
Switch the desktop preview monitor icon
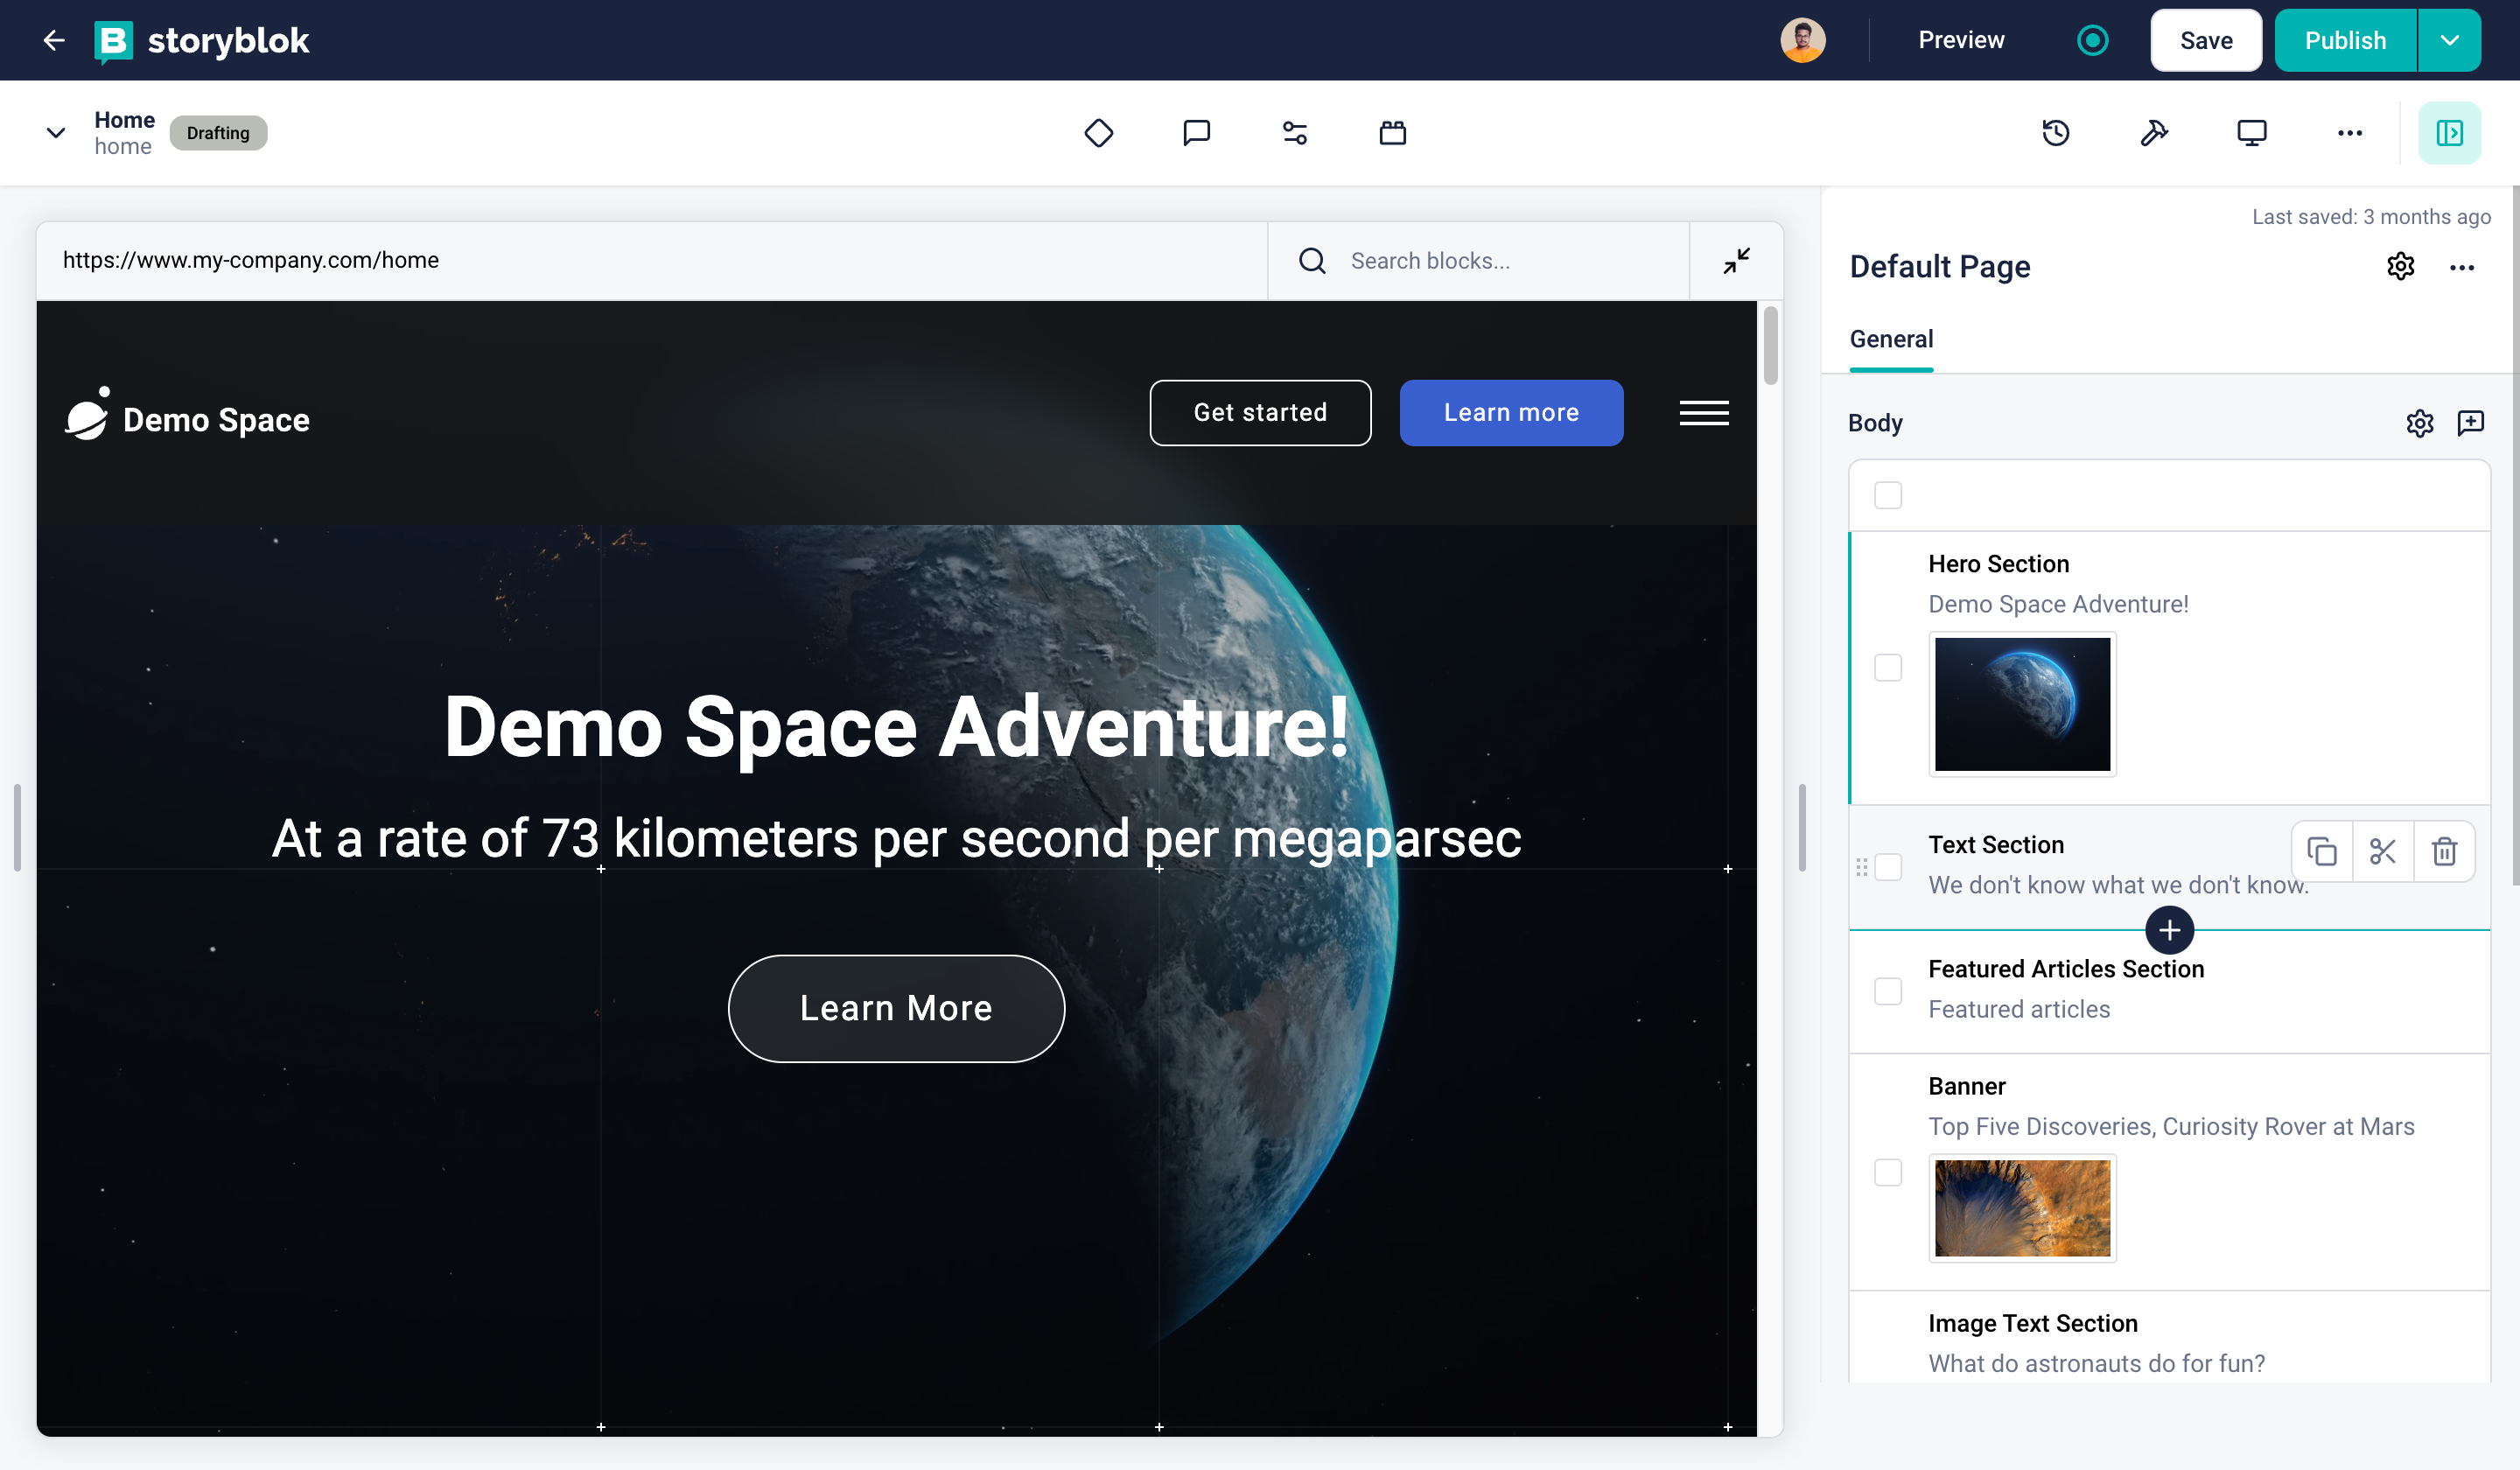click(x=2252, y=133)
